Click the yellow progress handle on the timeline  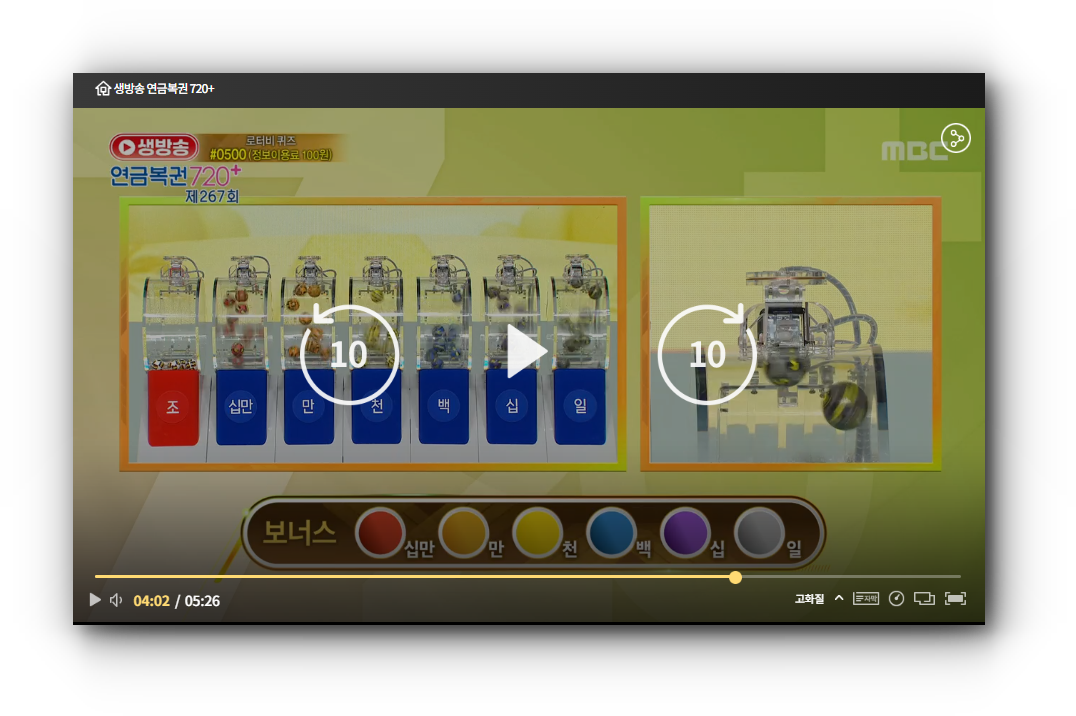point(736,577)
